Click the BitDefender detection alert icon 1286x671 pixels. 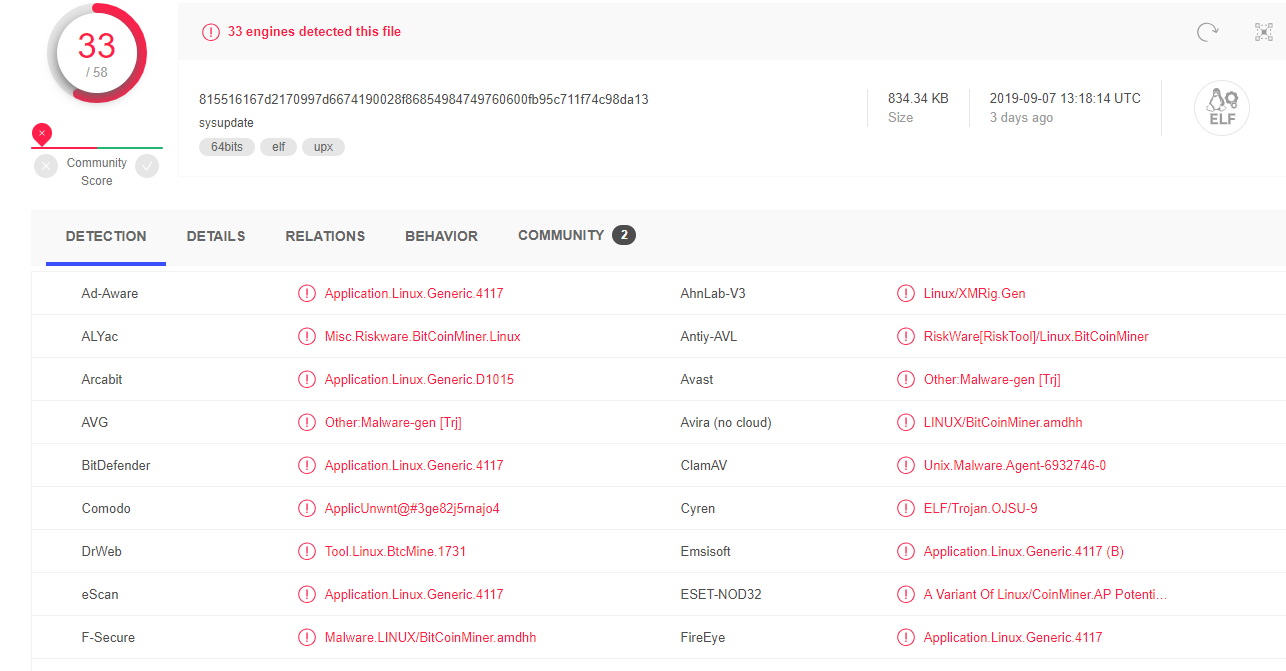click(x=307, y=466)
